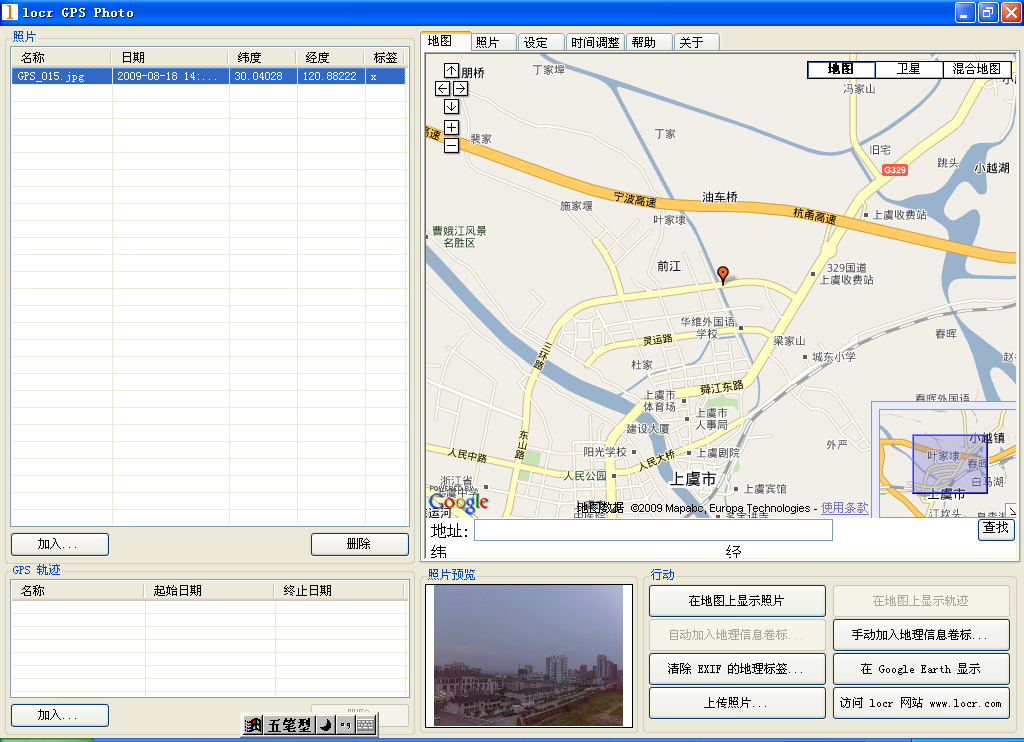
Task: Click the 五笔型 input method logo icon
Action: pos(253,724)
